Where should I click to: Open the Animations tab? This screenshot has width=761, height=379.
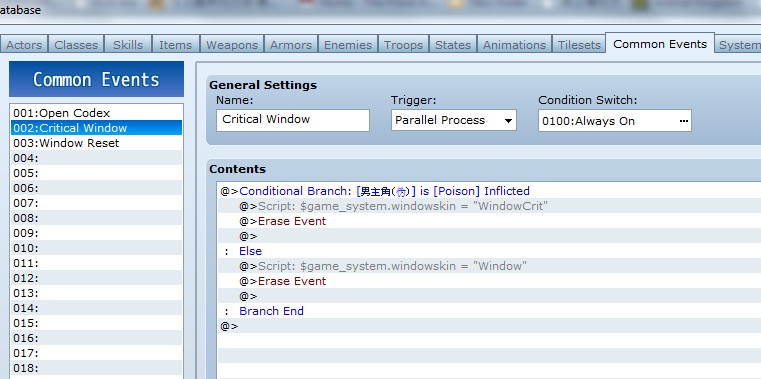click(x=514, y=45)
